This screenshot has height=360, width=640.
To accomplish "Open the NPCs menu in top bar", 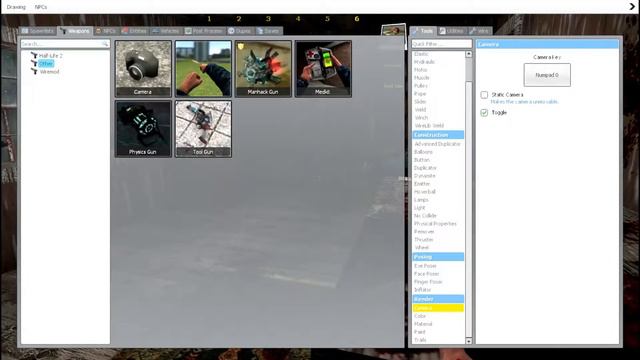I will (41, 7).
